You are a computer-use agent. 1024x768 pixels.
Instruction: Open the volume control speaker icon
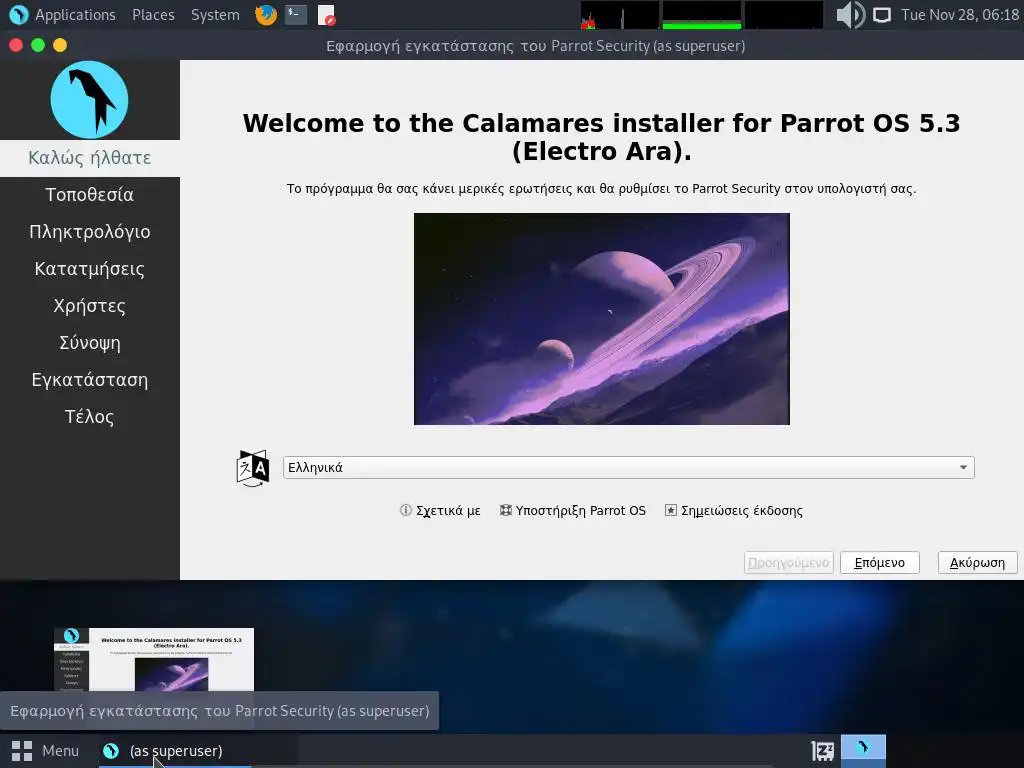pos(850,14)
